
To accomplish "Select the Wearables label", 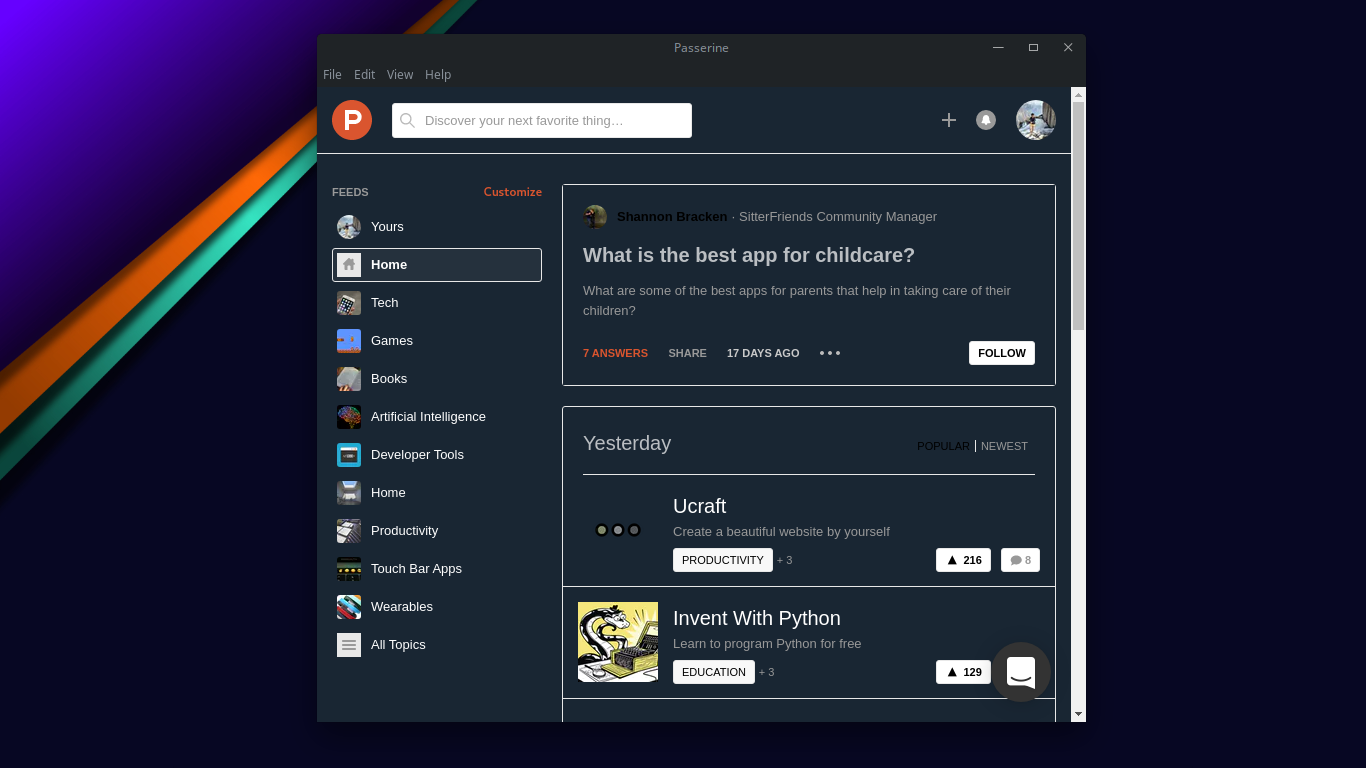I will [x=402, y=607].
